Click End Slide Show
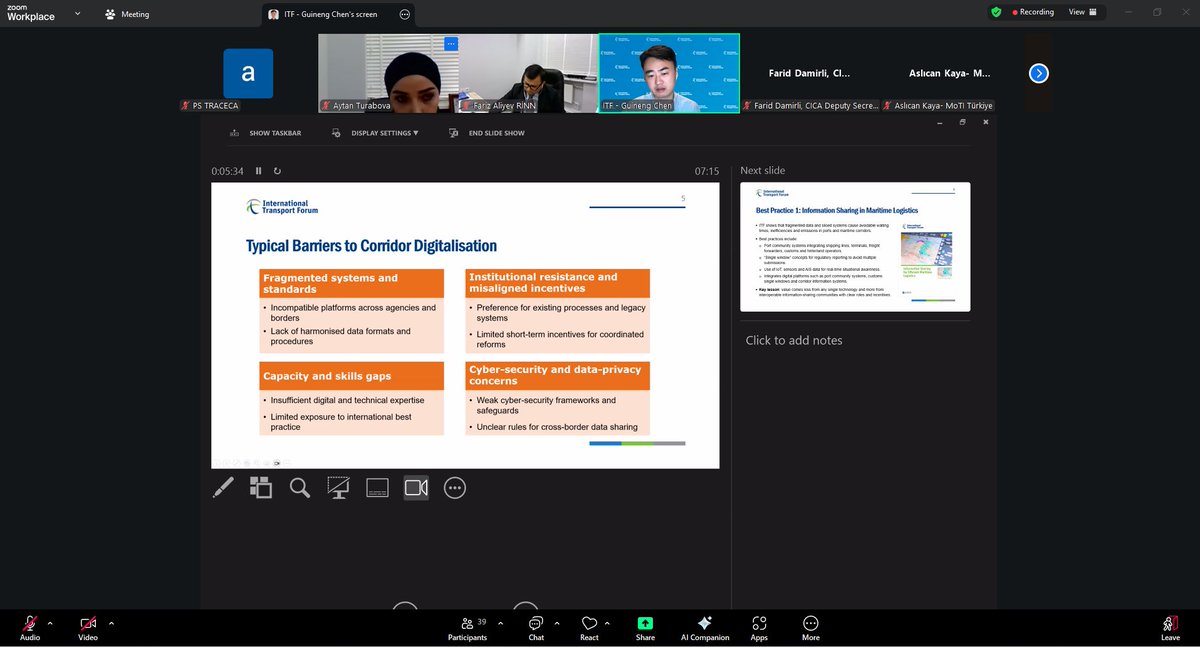This screenshot has width=1200, height=647. pyautogui.click(x=487, y=133)
